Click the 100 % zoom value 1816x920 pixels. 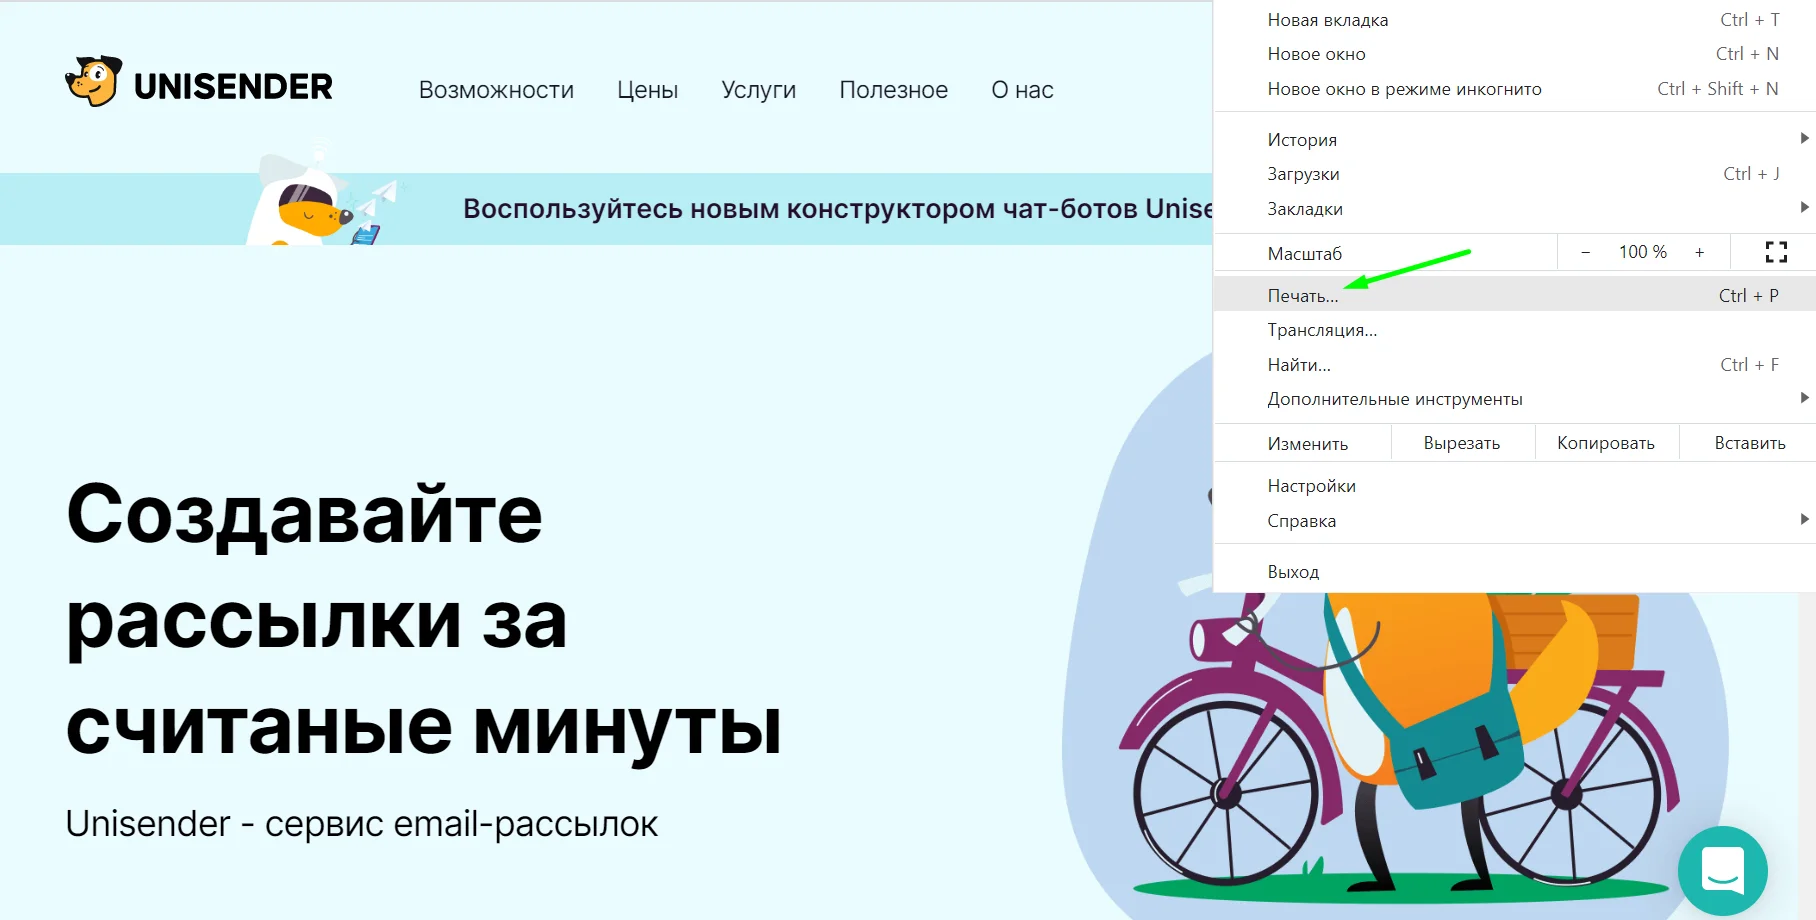point(1642,252)
